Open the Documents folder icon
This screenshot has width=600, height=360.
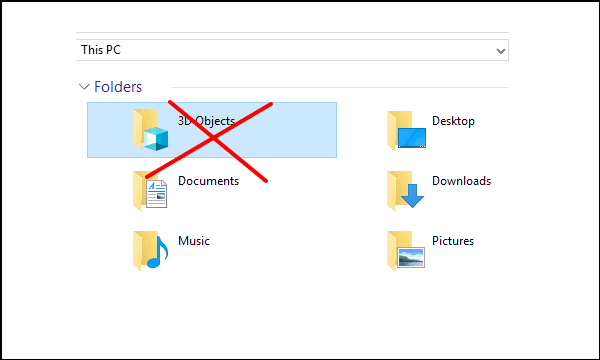coord(150,190)
